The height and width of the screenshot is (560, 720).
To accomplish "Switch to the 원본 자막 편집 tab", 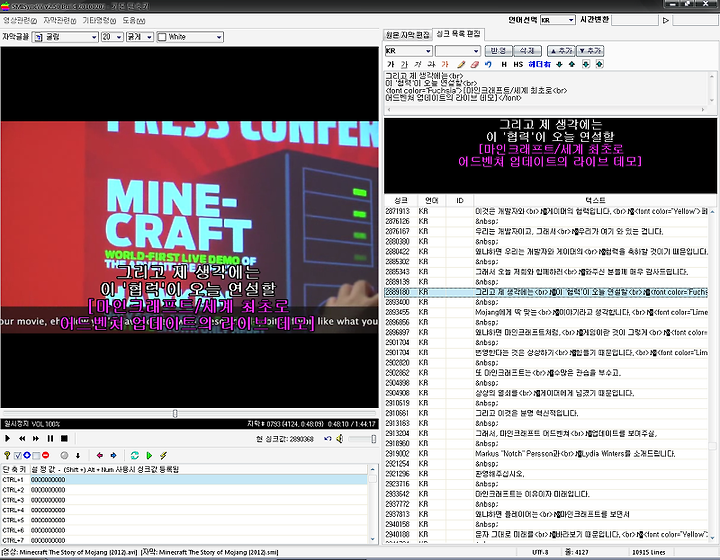I will pos(408,34).
